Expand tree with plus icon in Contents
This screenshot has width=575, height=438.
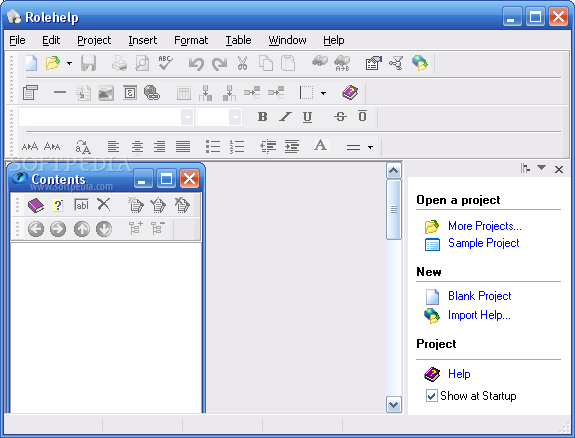click(135, 228)
